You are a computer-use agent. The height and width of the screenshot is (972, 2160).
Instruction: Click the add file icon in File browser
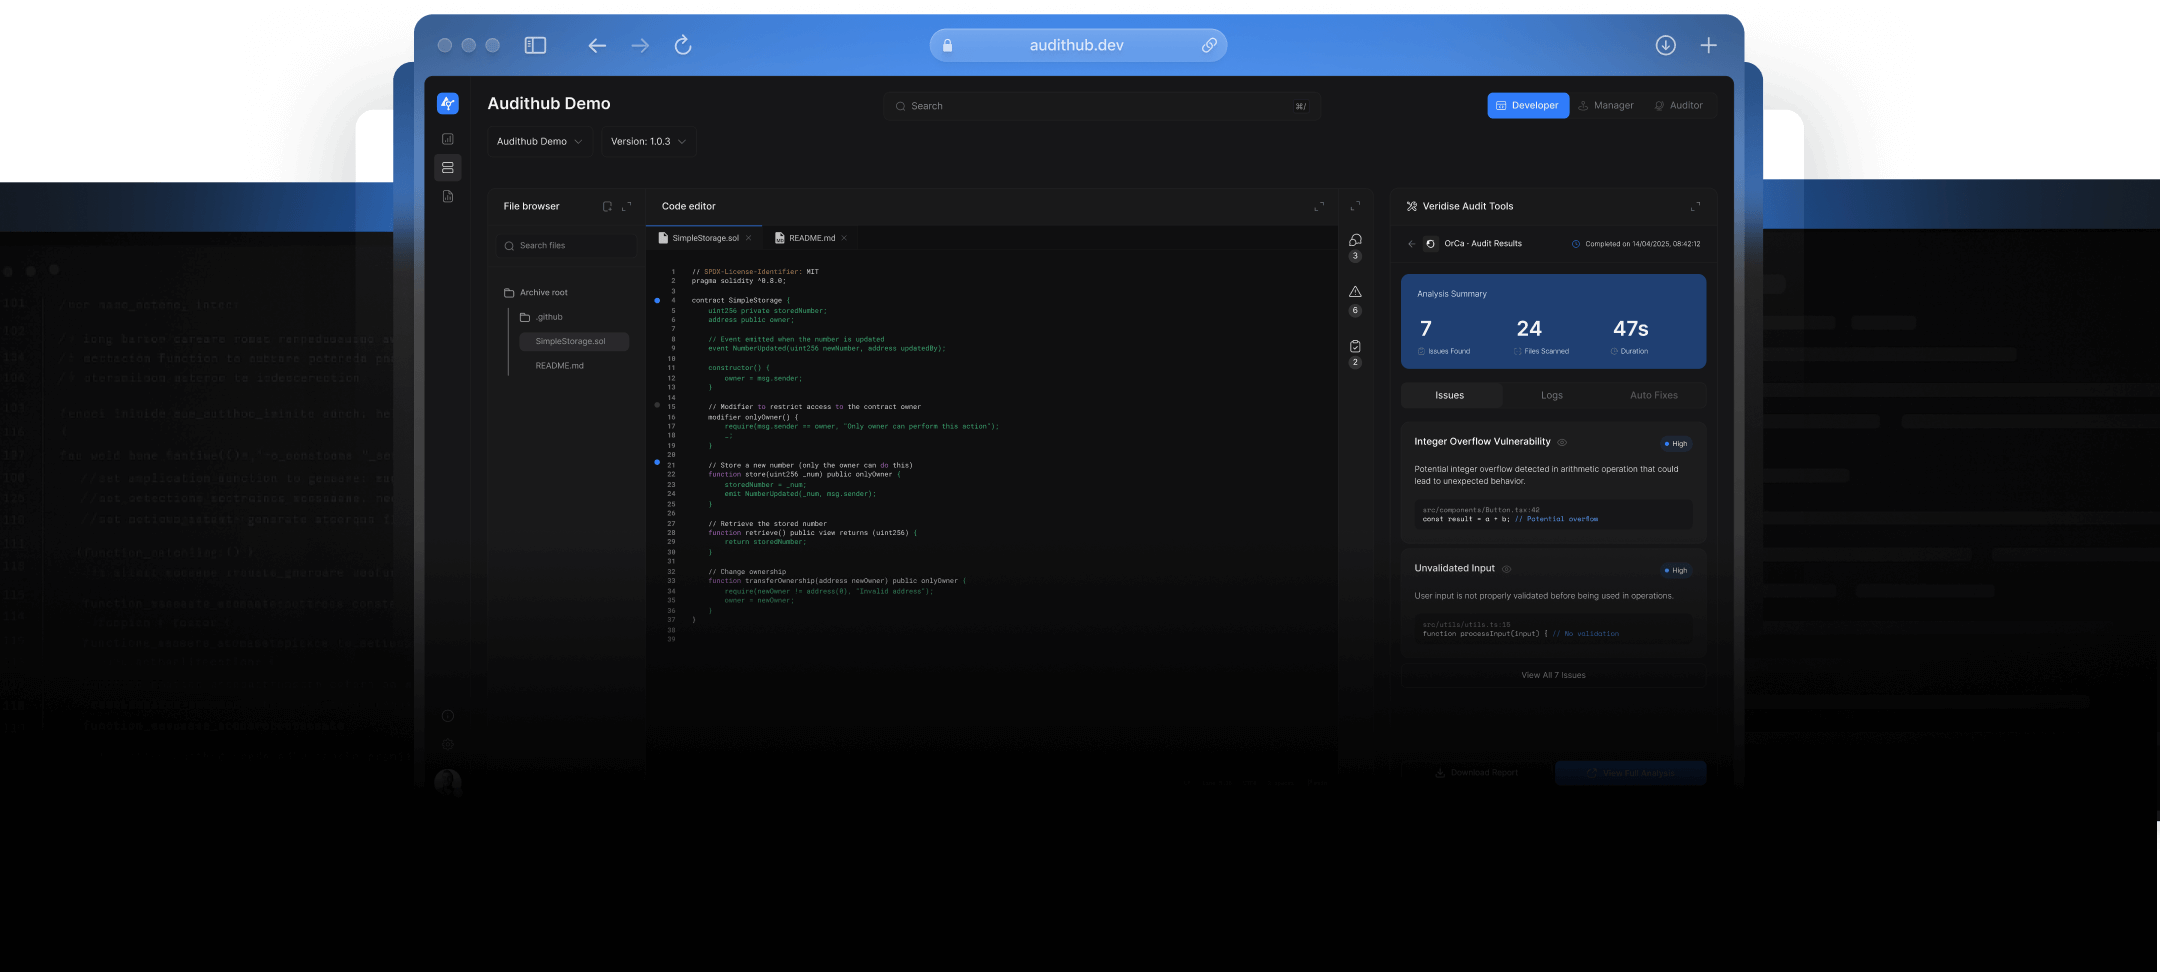607,206
